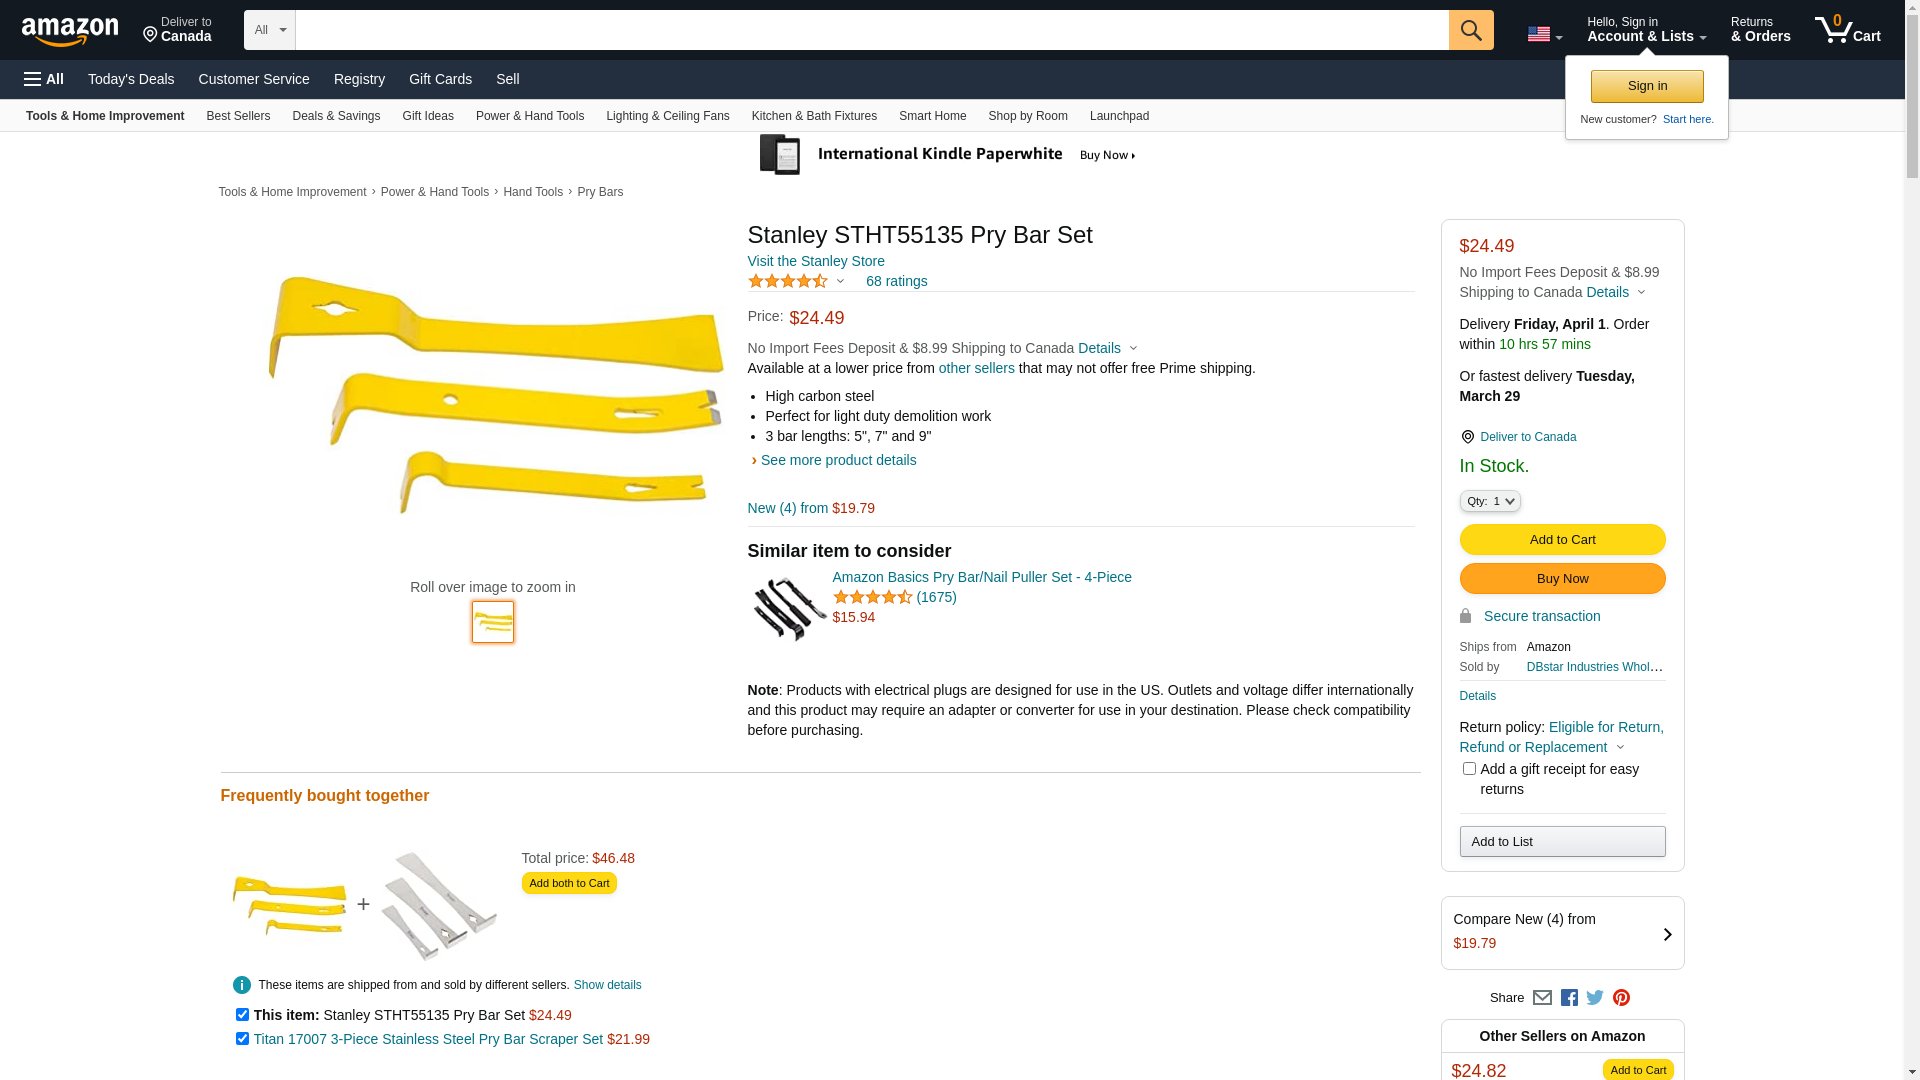
Task: Click the Add to Cart button
Action: point(1562,540)
